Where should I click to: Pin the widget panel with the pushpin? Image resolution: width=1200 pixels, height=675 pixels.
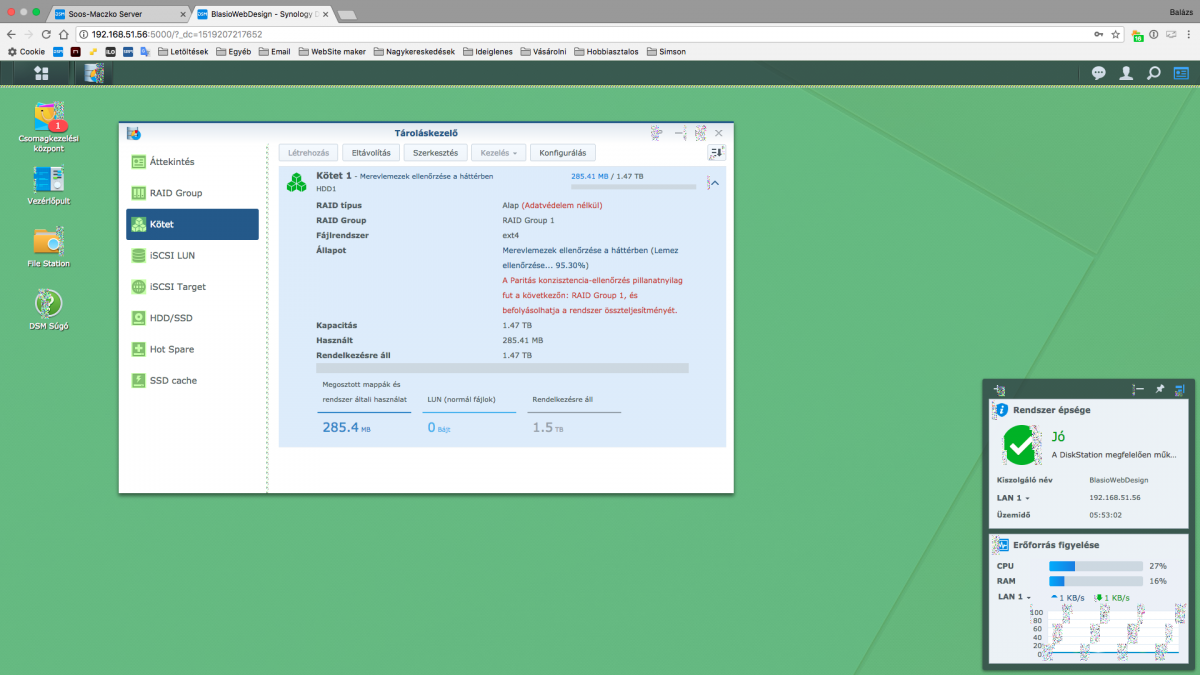[x=1160, y=389]
